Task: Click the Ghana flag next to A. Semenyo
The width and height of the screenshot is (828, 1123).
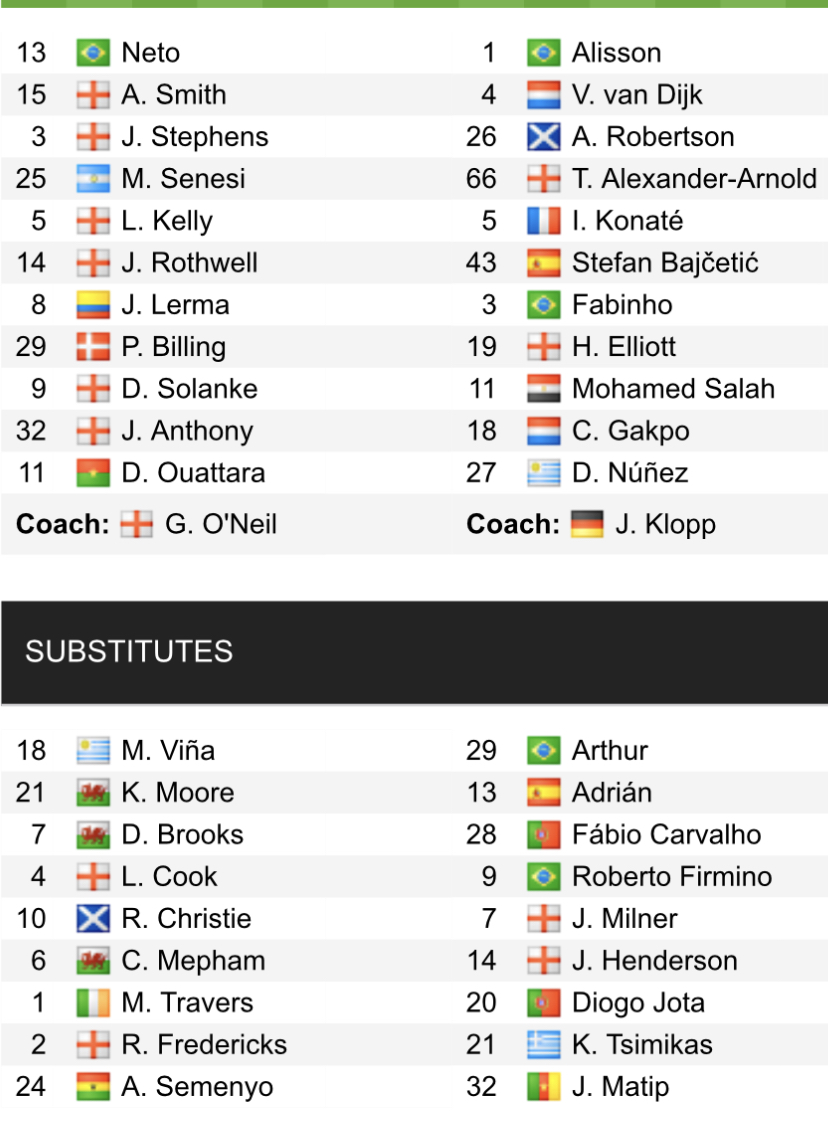Action: click(x=93, y=1086)
